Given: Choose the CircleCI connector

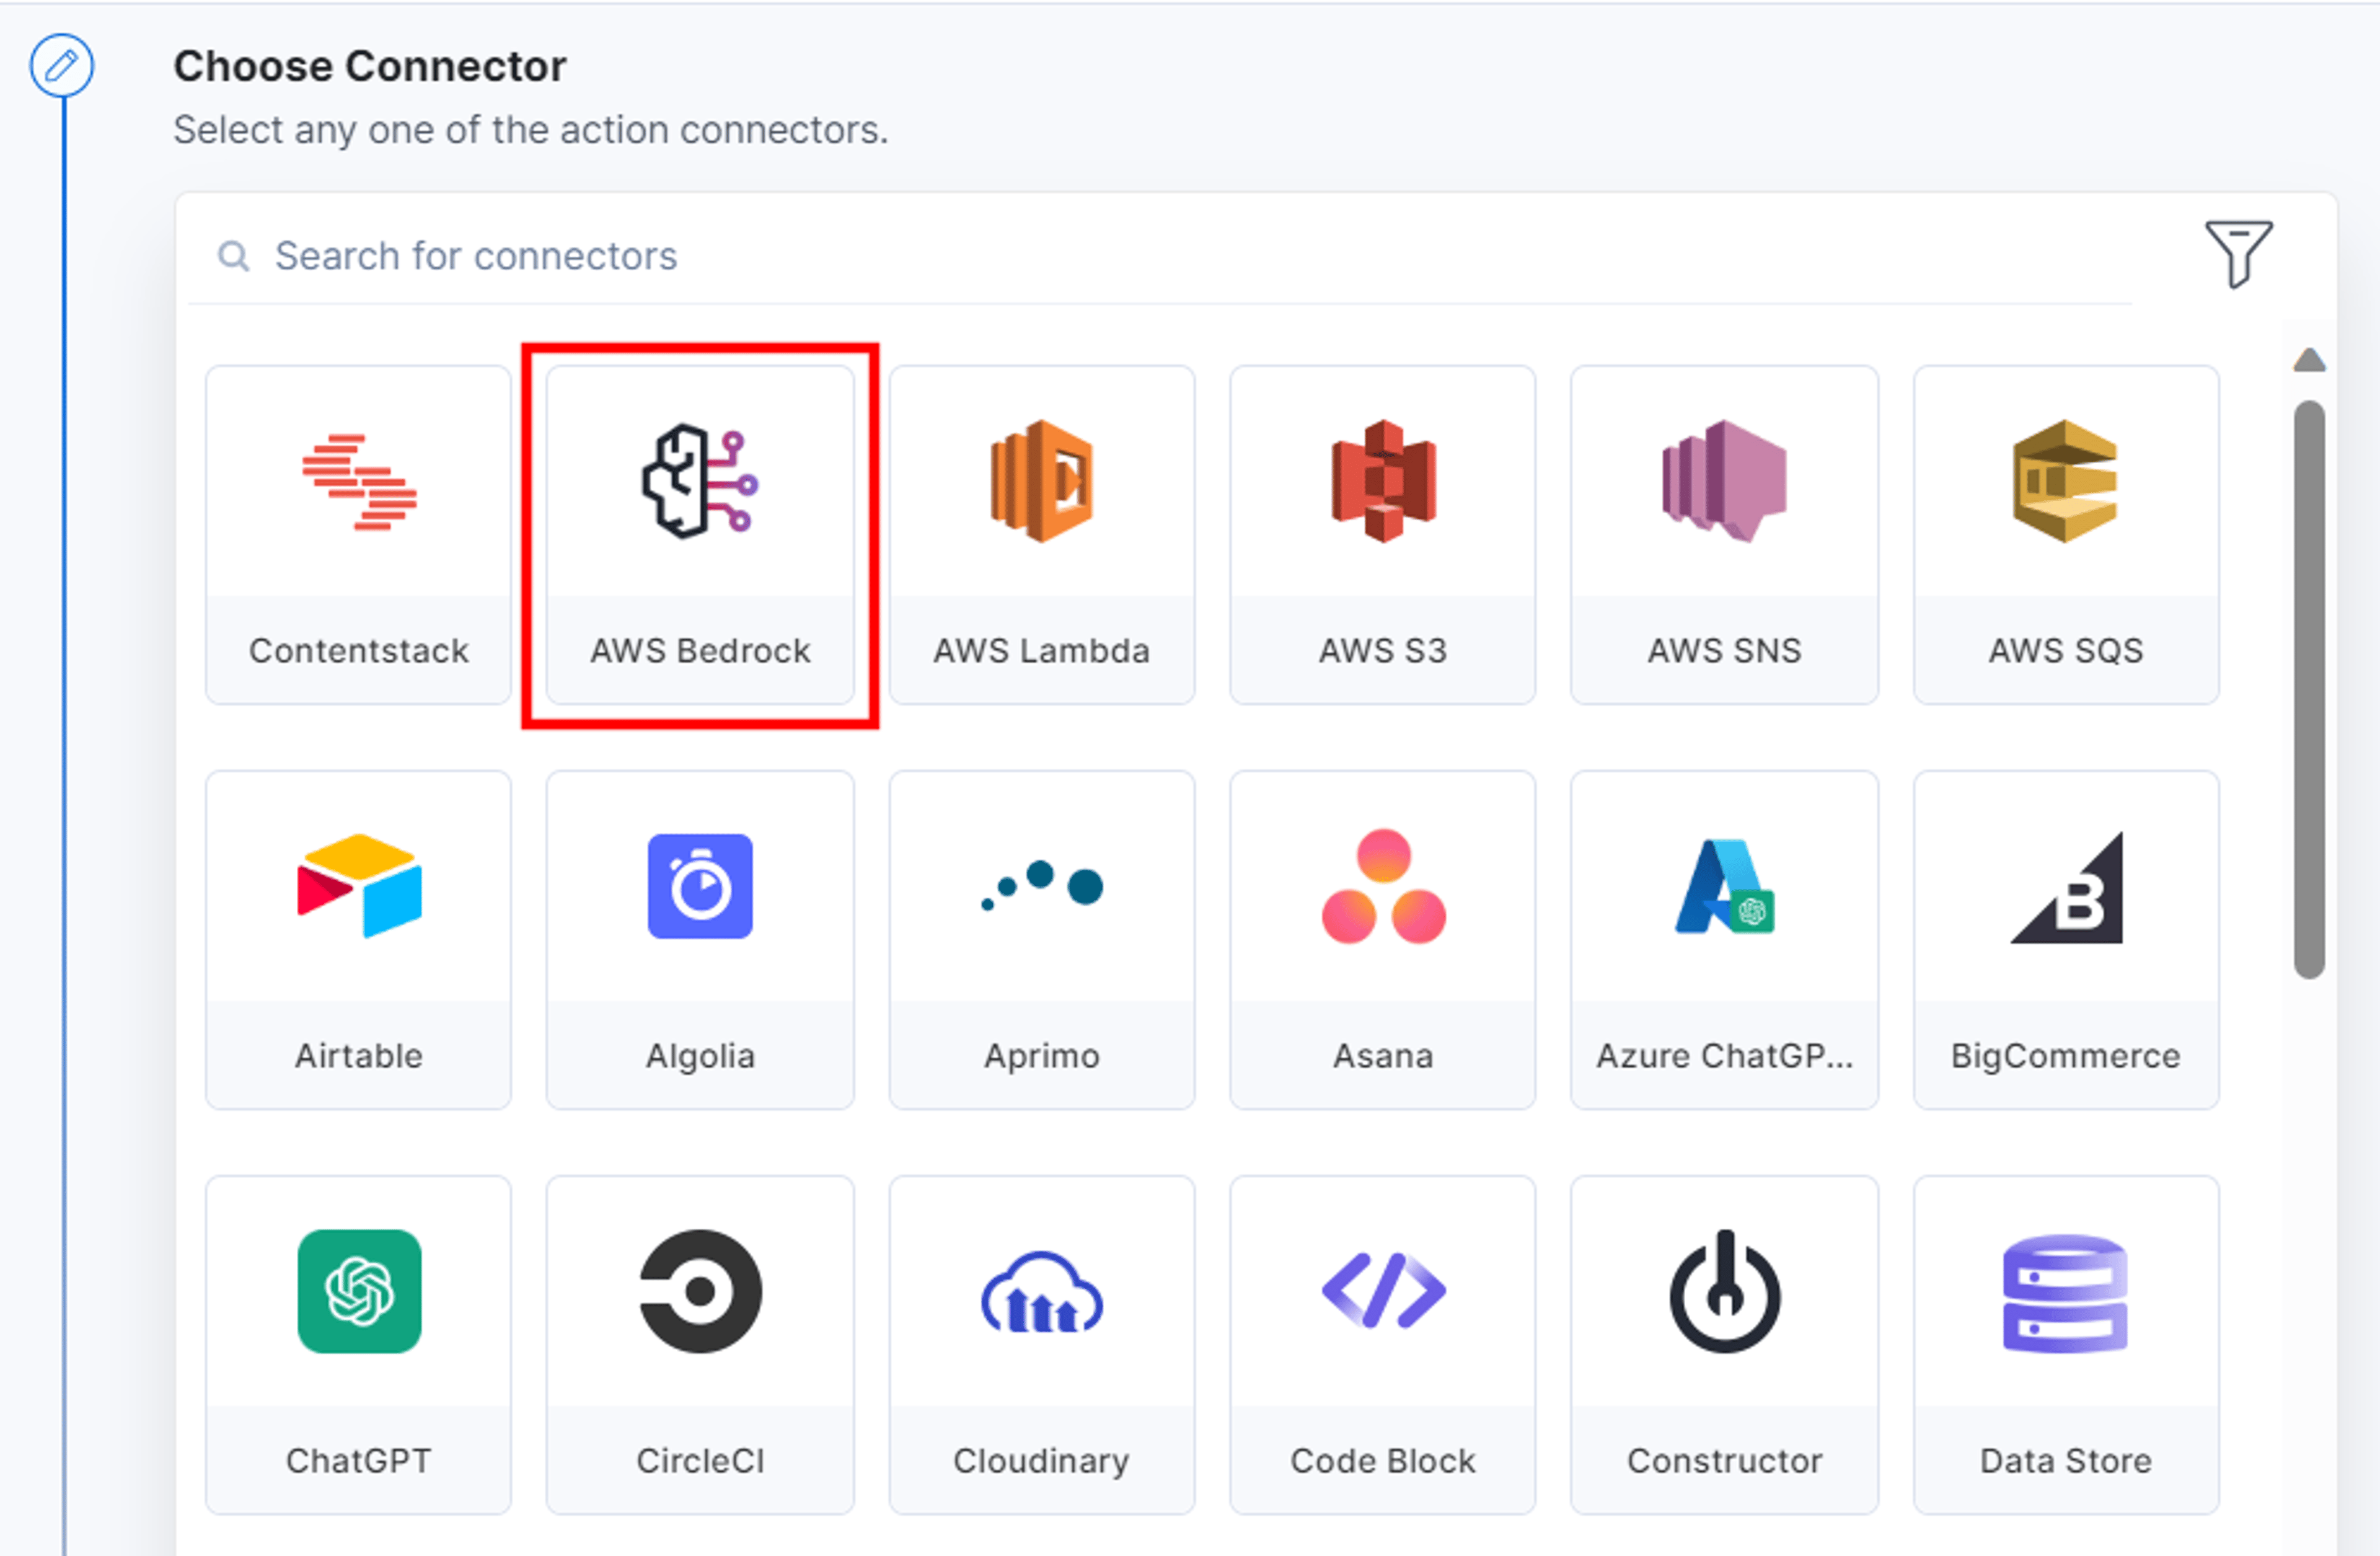Looking at the screenshot, I should (700, 1345).
